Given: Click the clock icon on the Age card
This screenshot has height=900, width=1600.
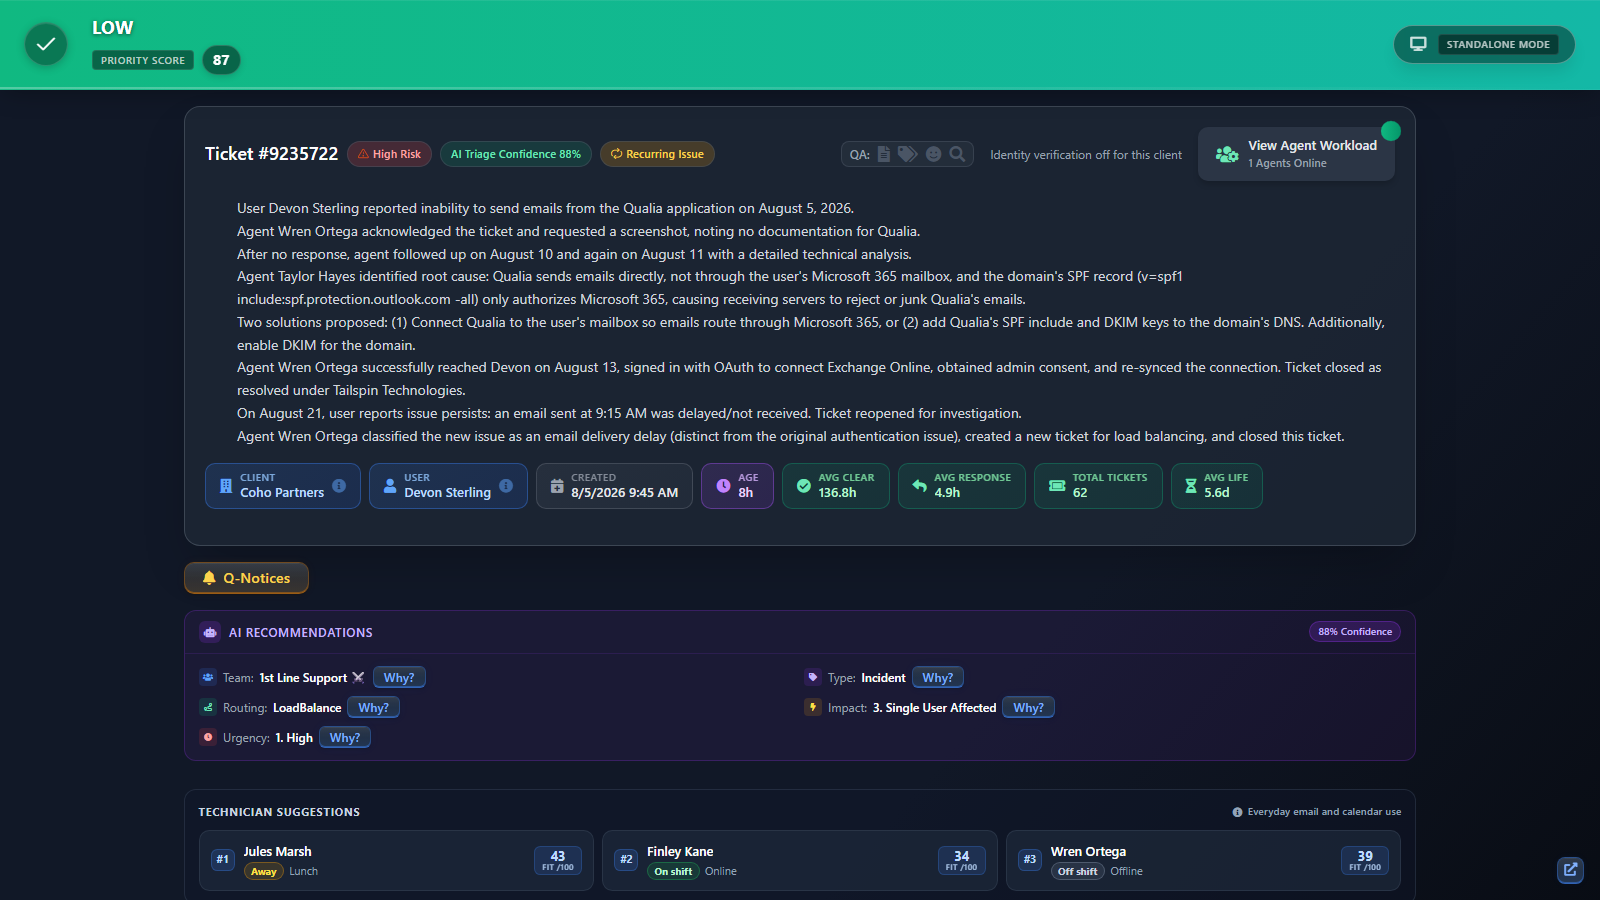Looking at the screenshot, I should (x=723, y=486).
